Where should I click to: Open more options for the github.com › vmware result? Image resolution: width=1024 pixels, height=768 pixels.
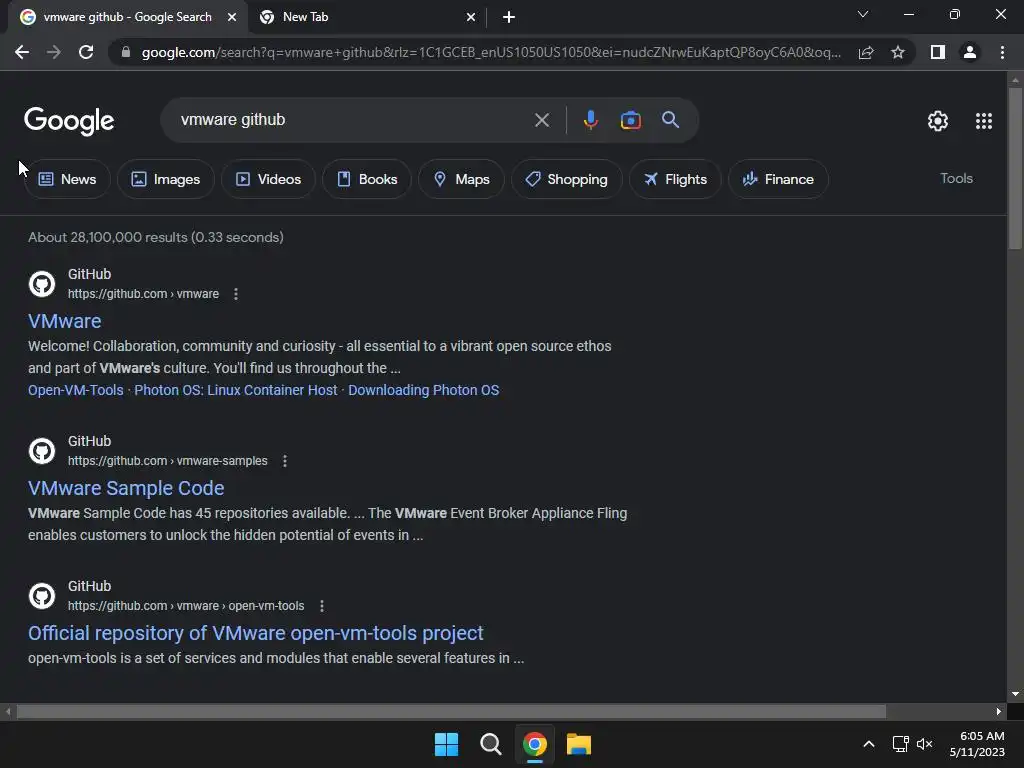tap(236, 294)
